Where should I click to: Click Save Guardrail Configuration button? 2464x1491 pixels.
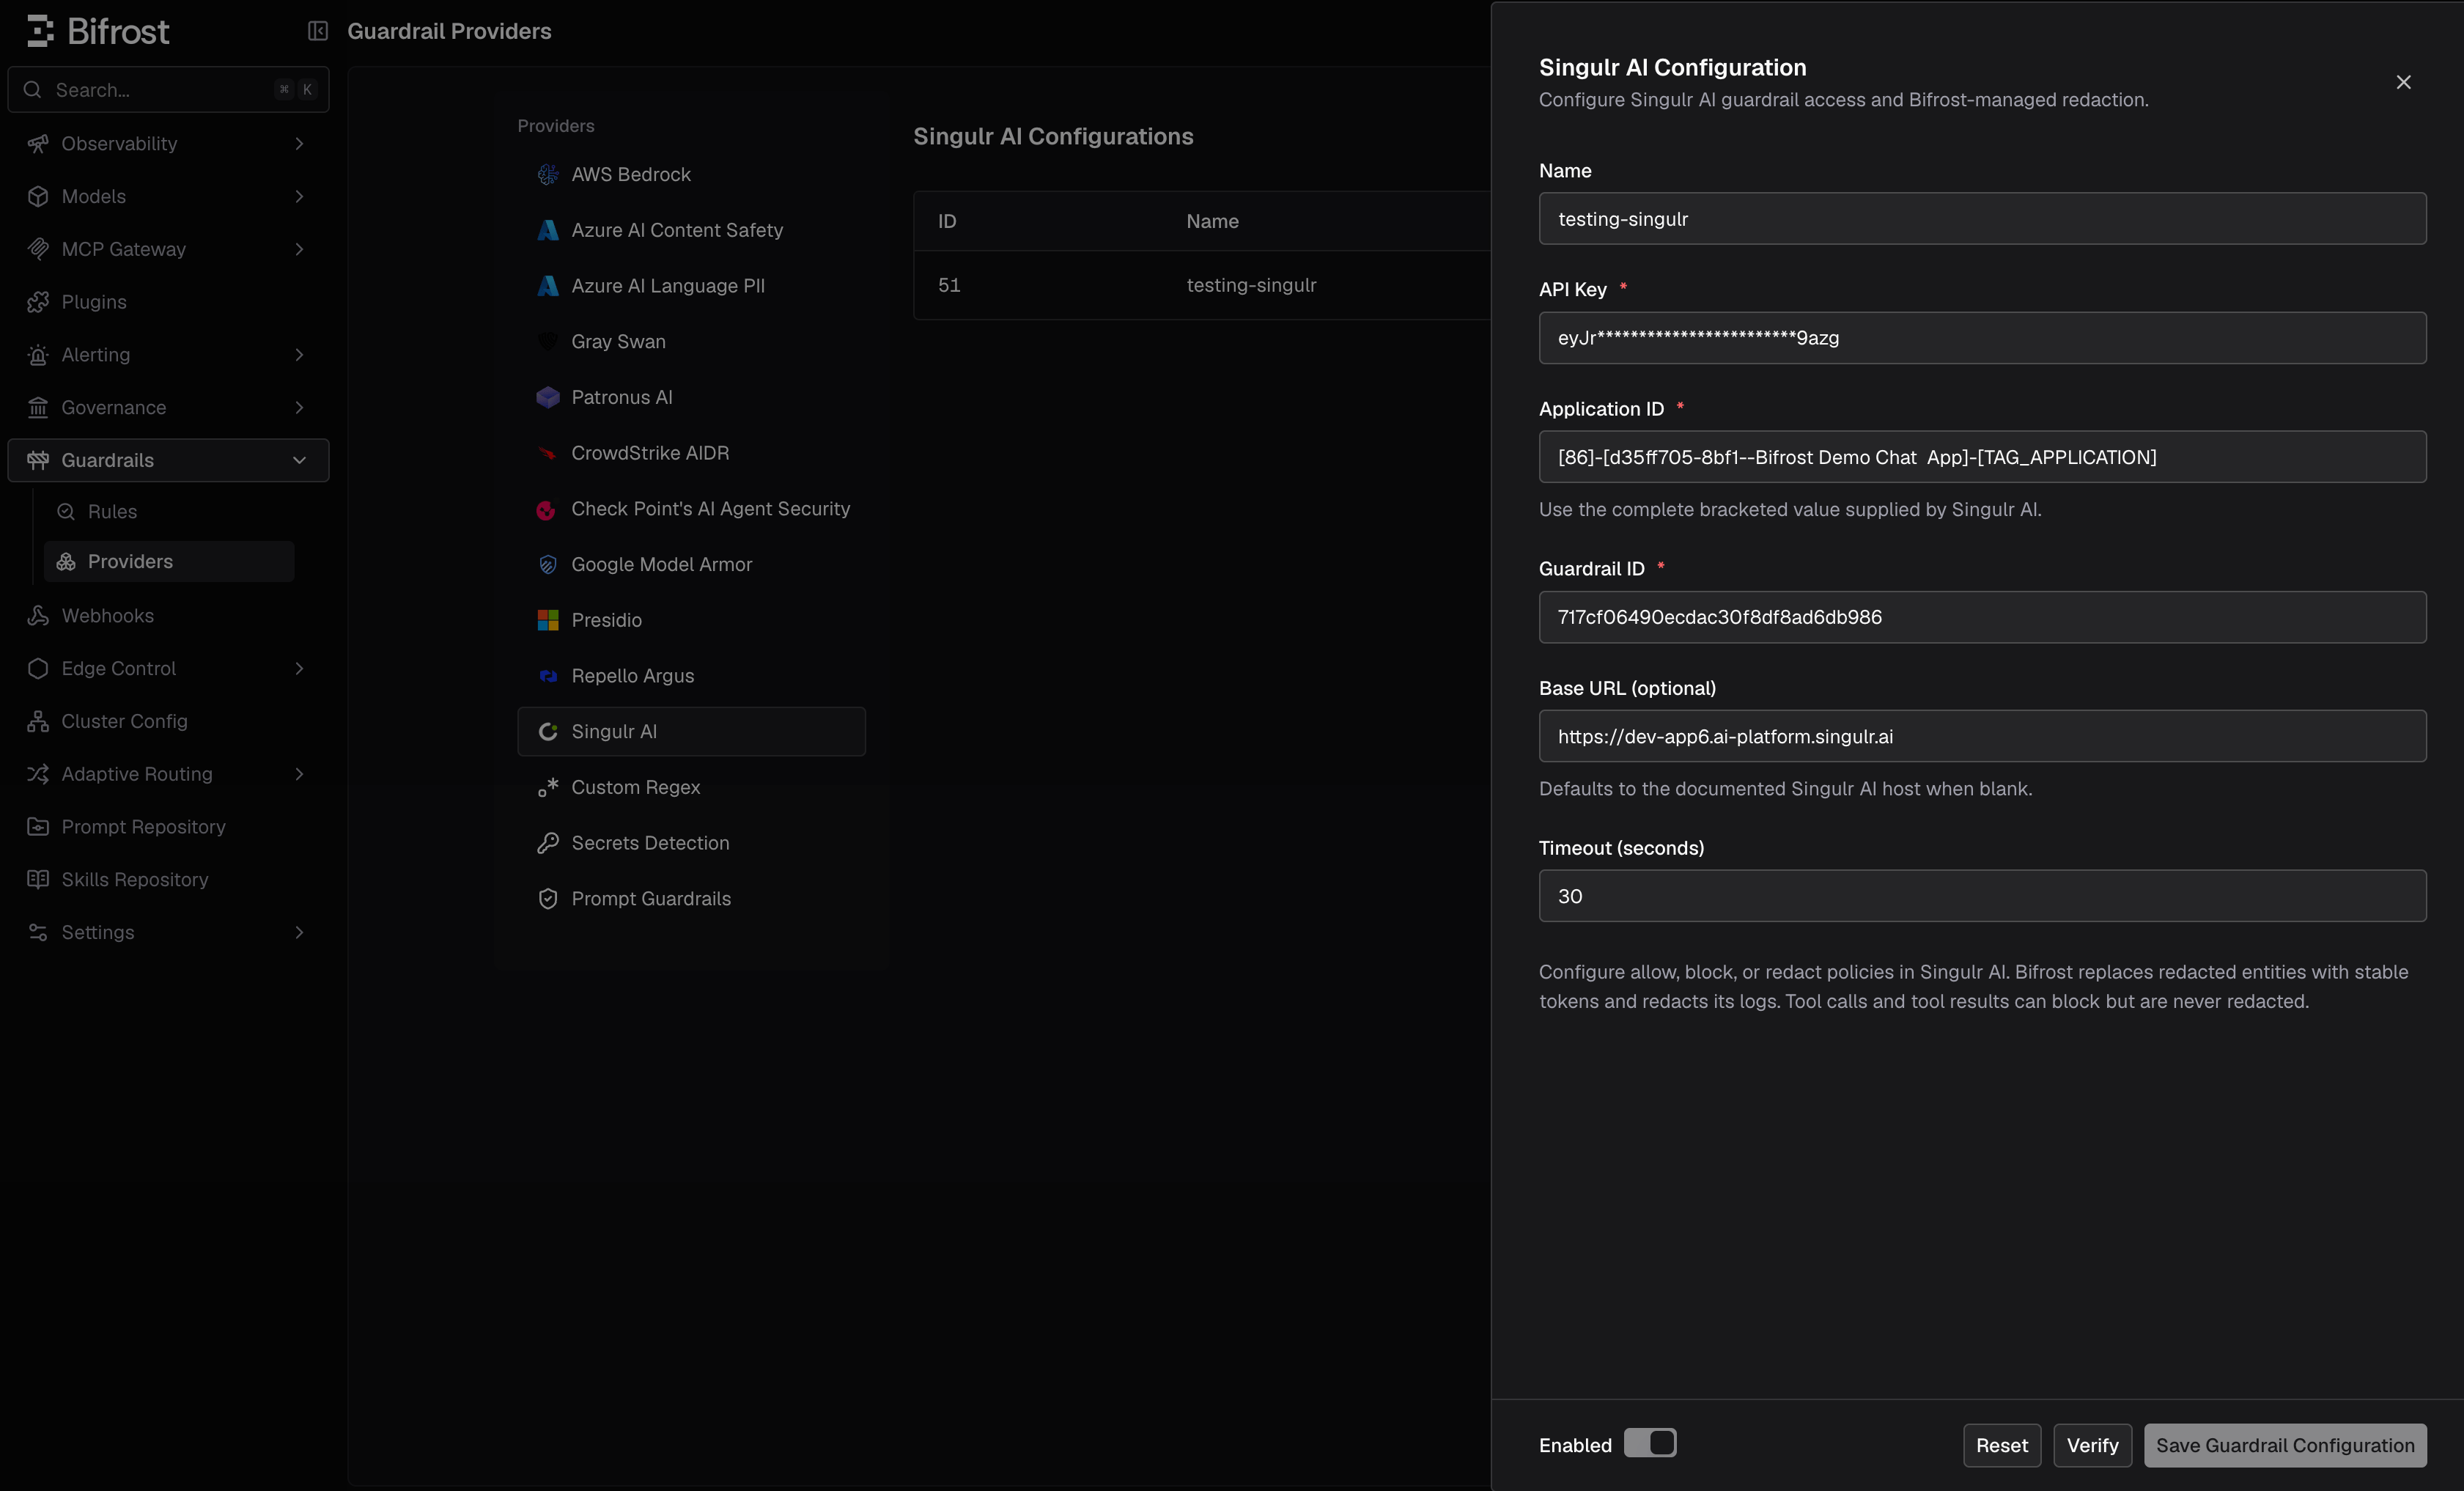click(2285, 1446)
